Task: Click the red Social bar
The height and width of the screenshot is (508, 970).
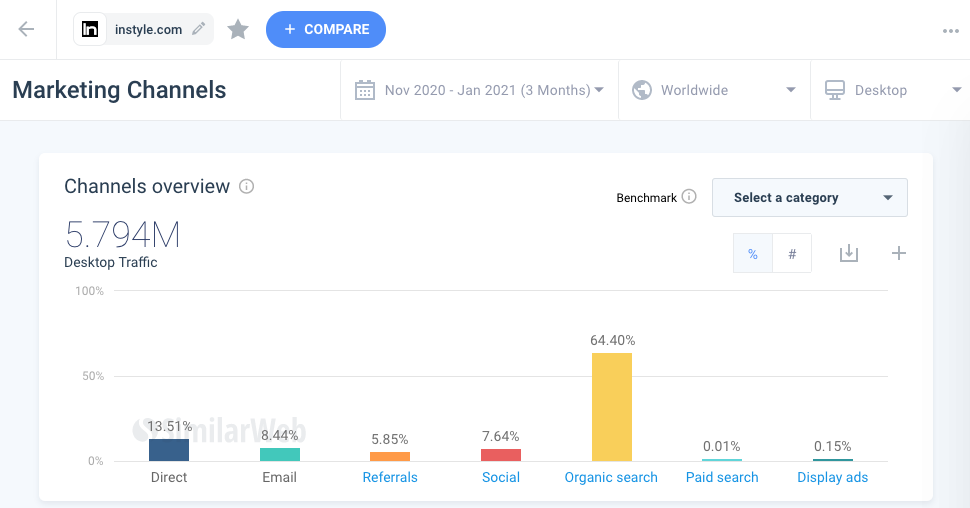Action: click(x=501, y=455)
